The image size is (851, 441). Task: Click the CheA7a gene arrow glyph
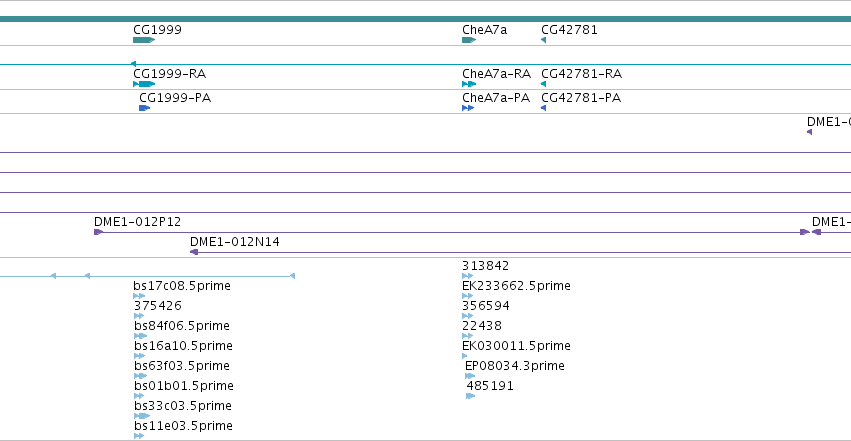(x=469, y=40)
